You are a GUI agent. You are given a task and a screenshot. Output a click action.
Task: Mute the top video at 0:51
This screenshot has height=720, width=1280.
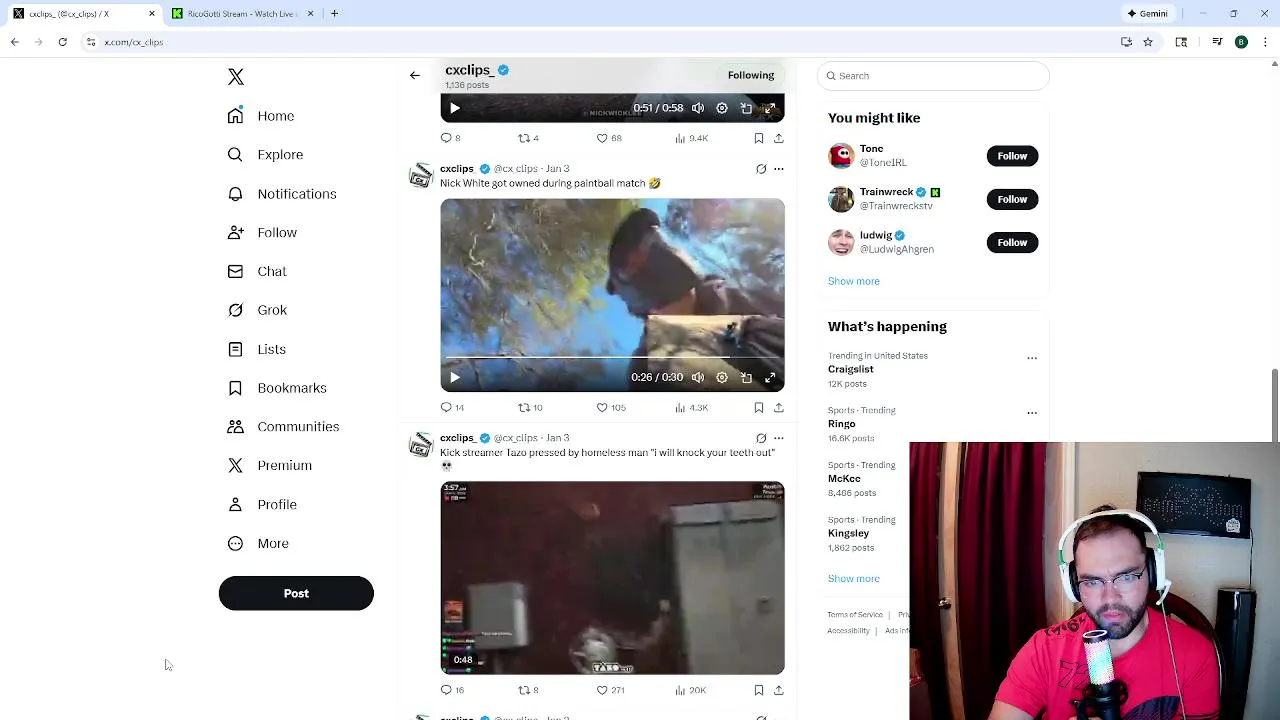click(698, 108)
